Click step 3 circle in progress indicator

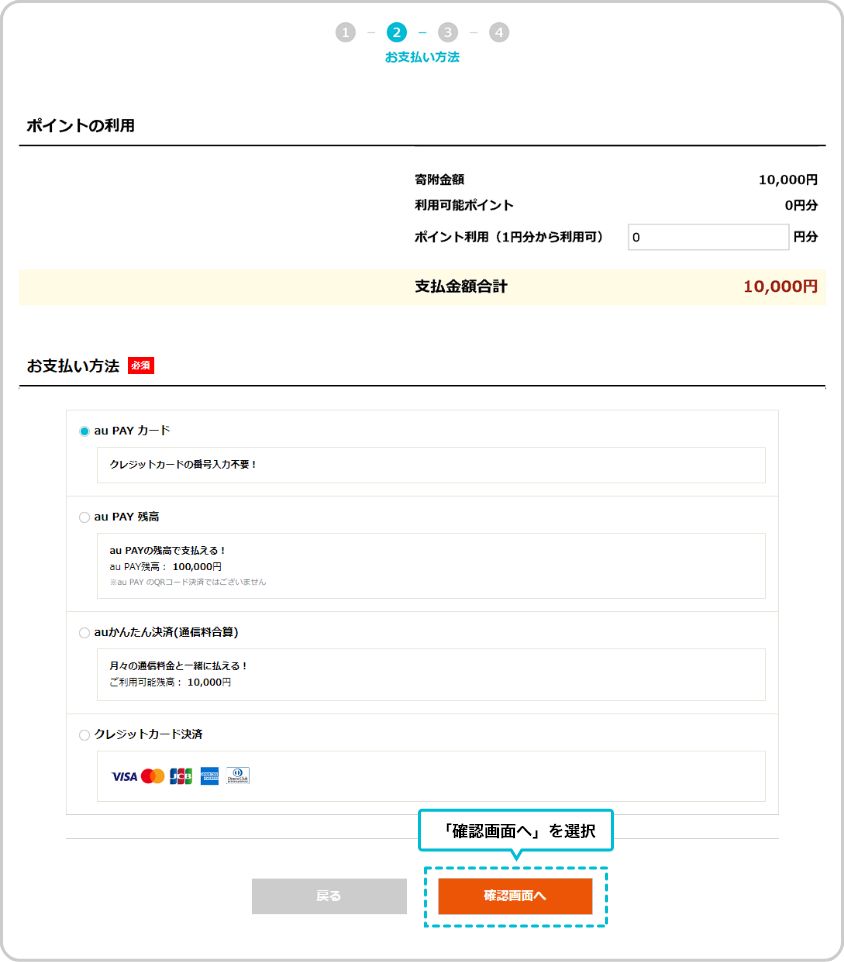pos(448,32)
